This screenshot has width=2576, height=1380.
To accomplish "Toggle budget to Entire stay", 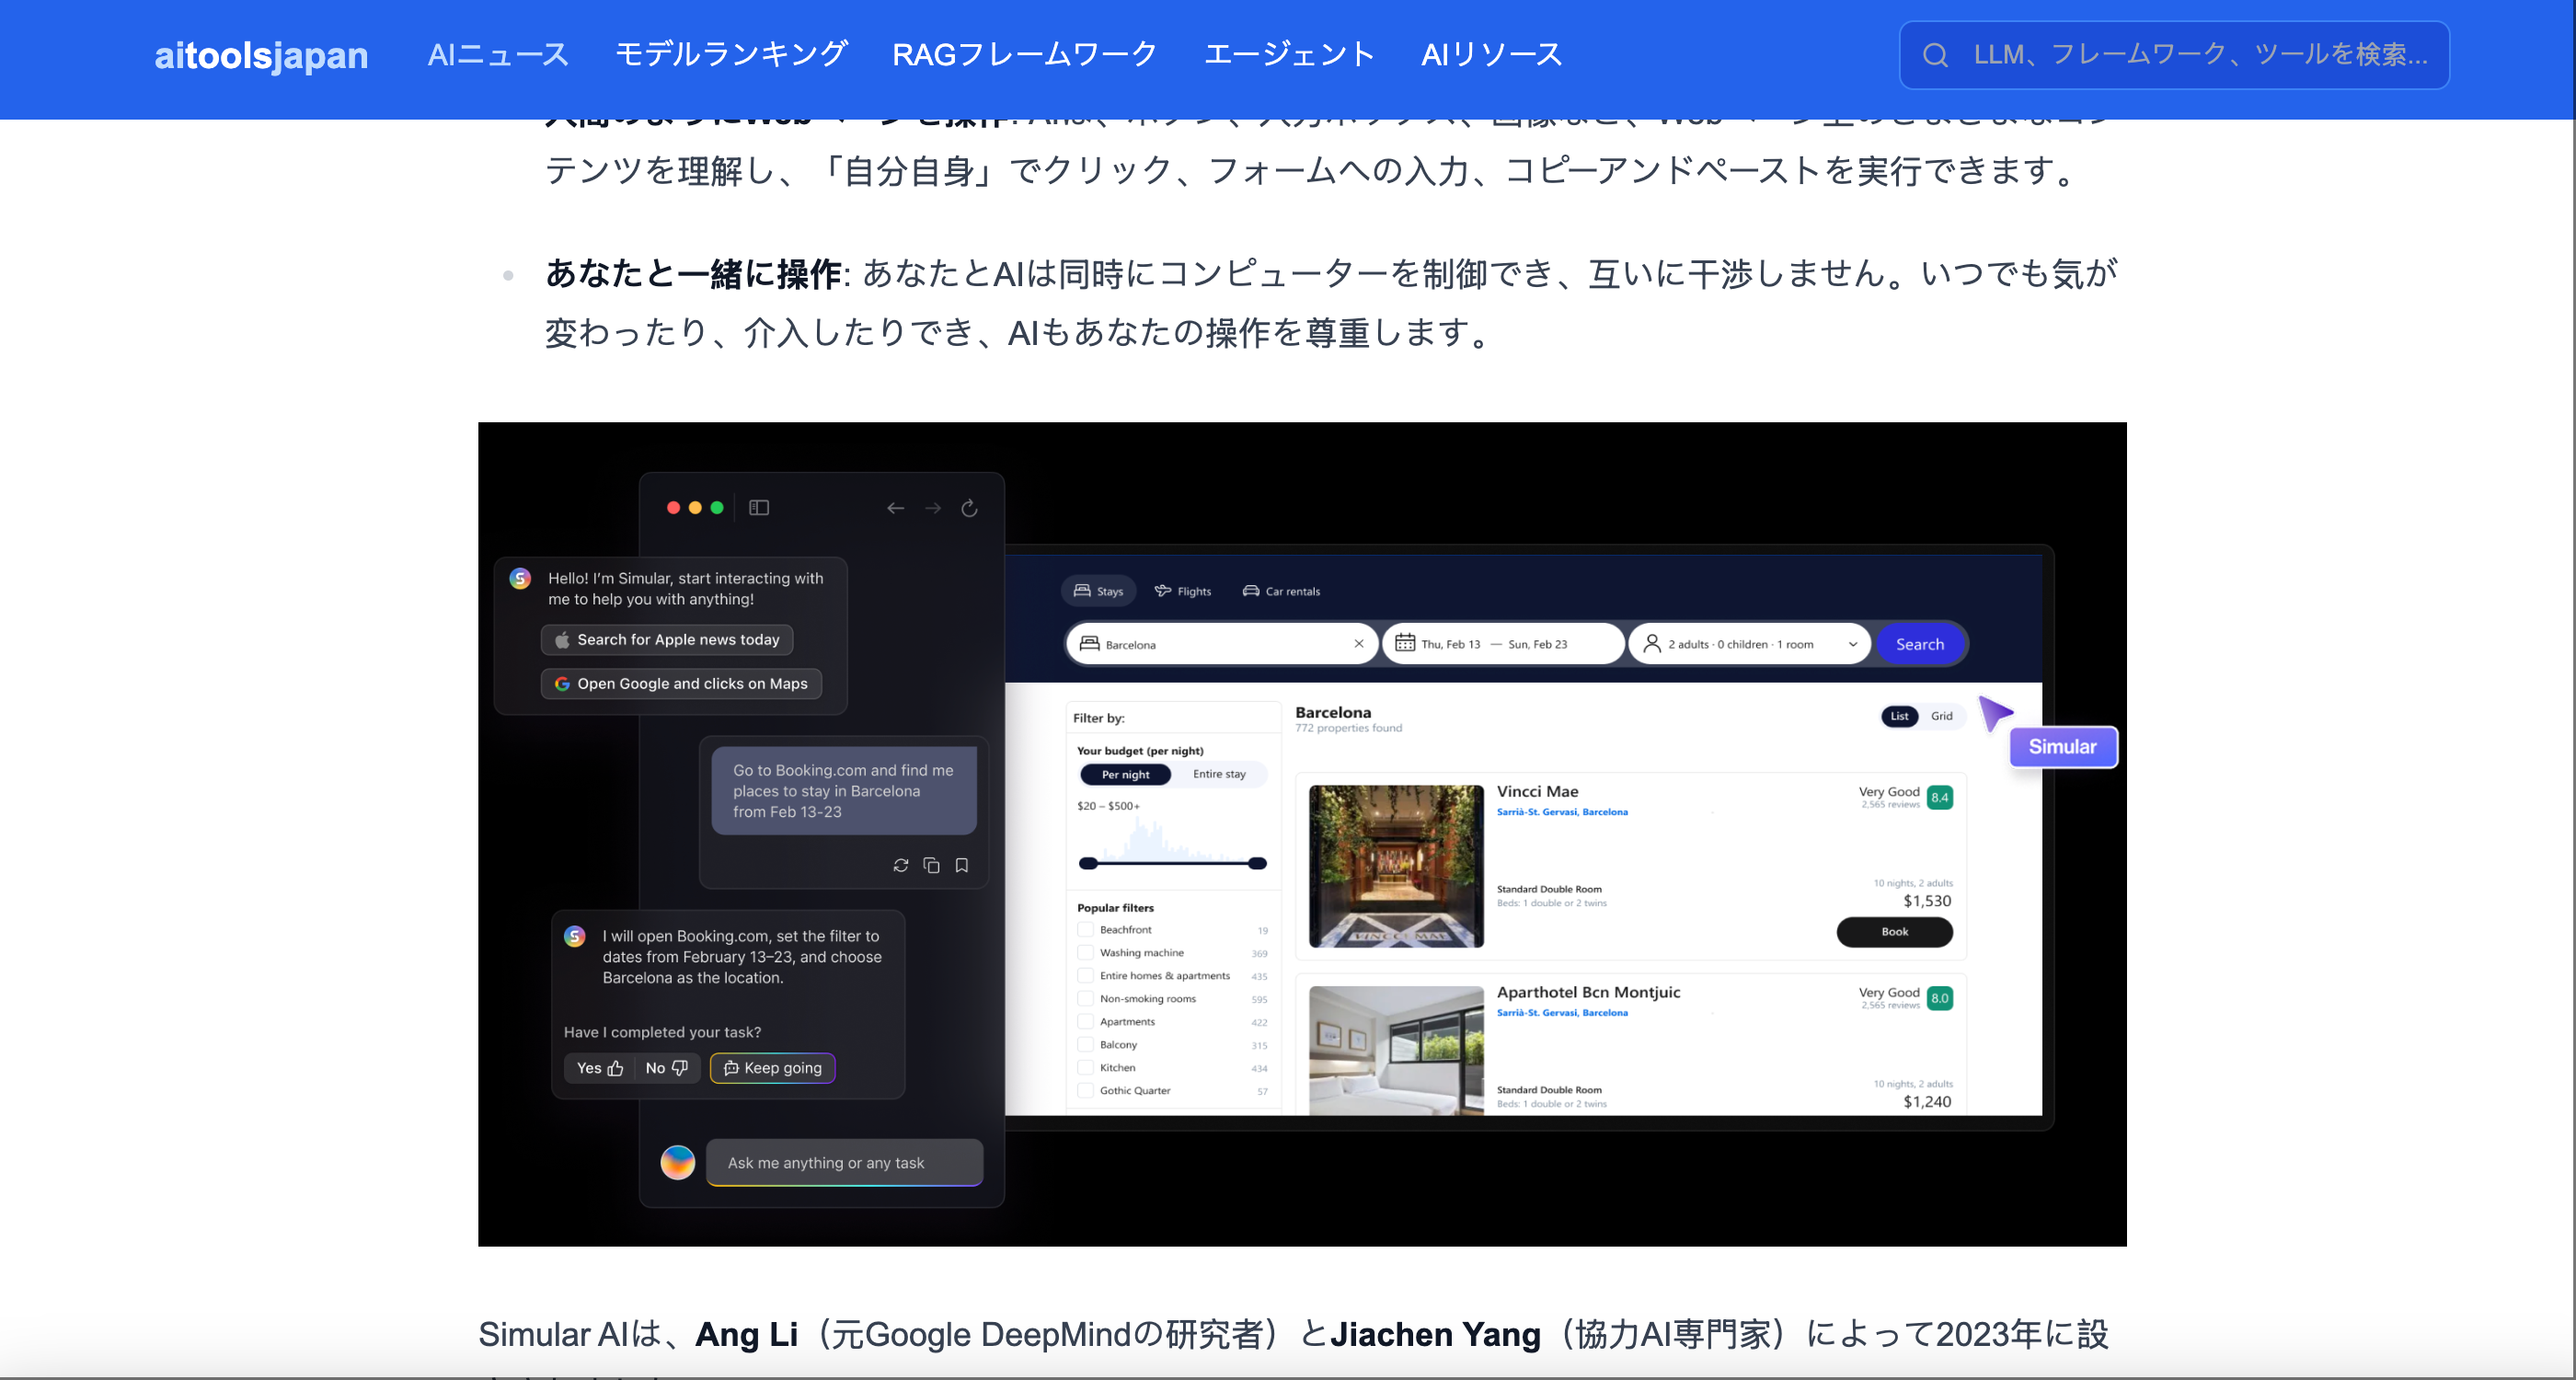I will [x=1218, y=774].
